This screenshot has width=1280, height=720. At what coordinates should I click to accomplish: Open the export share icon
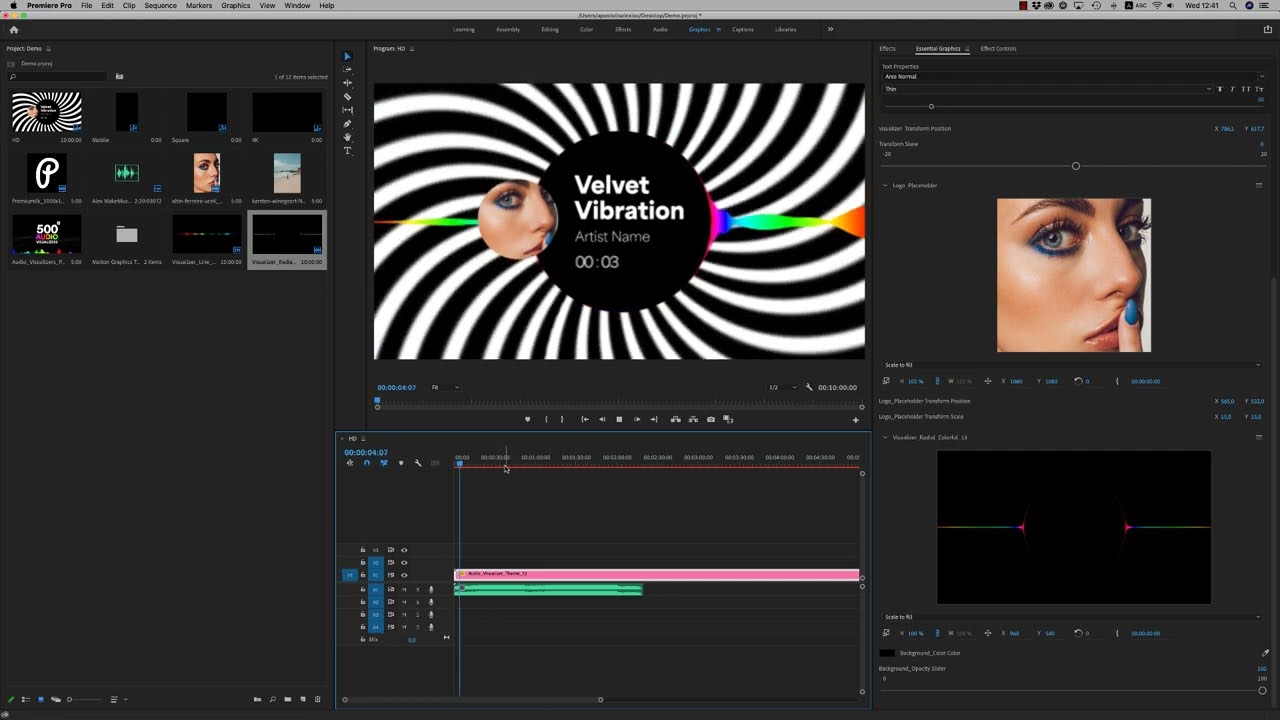[1268, 29]
